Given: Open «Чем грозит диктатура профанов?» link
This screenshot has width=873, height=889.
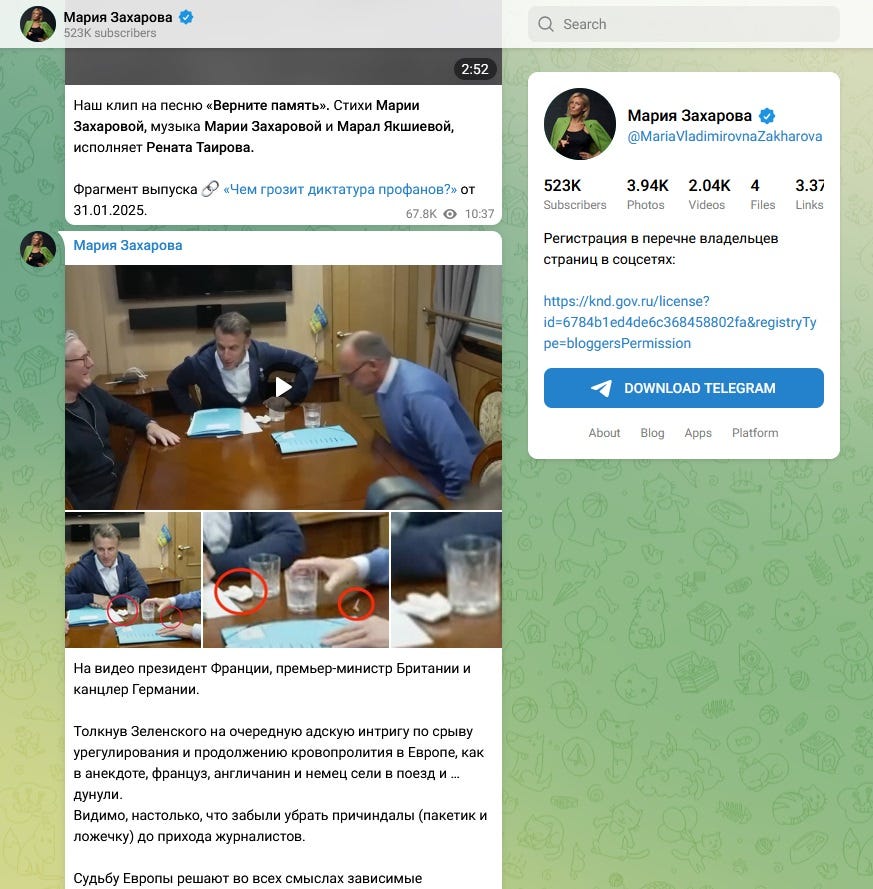Looking at the screenshot, I should [340, 189].
